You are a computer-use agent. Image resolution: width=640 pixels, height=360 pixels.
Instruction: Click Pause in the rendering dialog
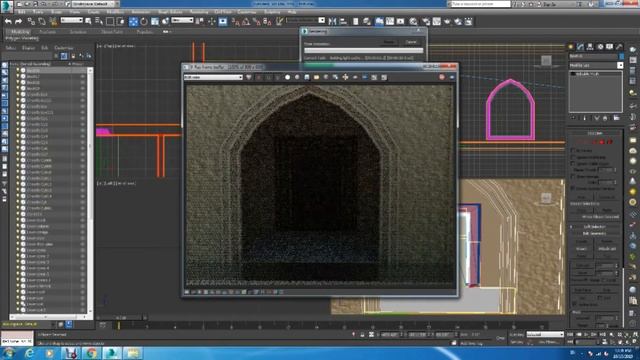(x=389, y=42)
